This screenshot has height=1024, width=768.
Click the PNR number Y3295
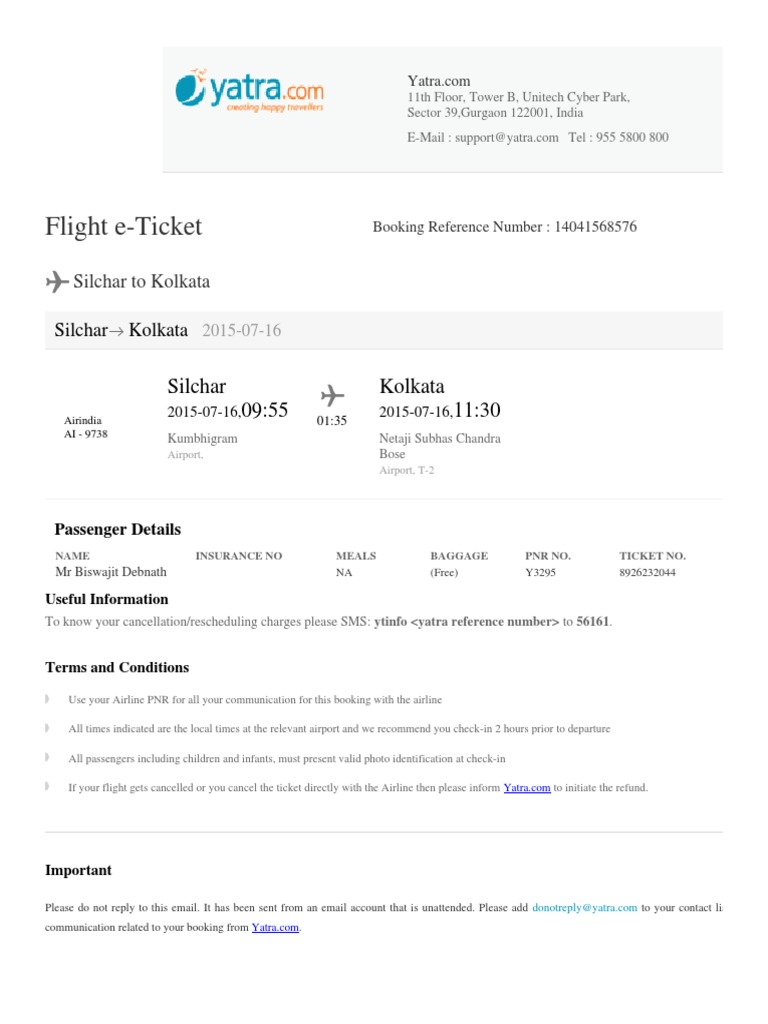click(x=541, y=573)
